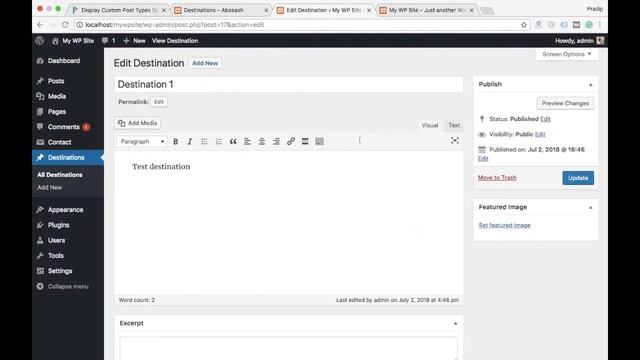The width and height of the screenshot is (640, 360).
Task: Click the browser back arrow
Action: click(40, 25)
